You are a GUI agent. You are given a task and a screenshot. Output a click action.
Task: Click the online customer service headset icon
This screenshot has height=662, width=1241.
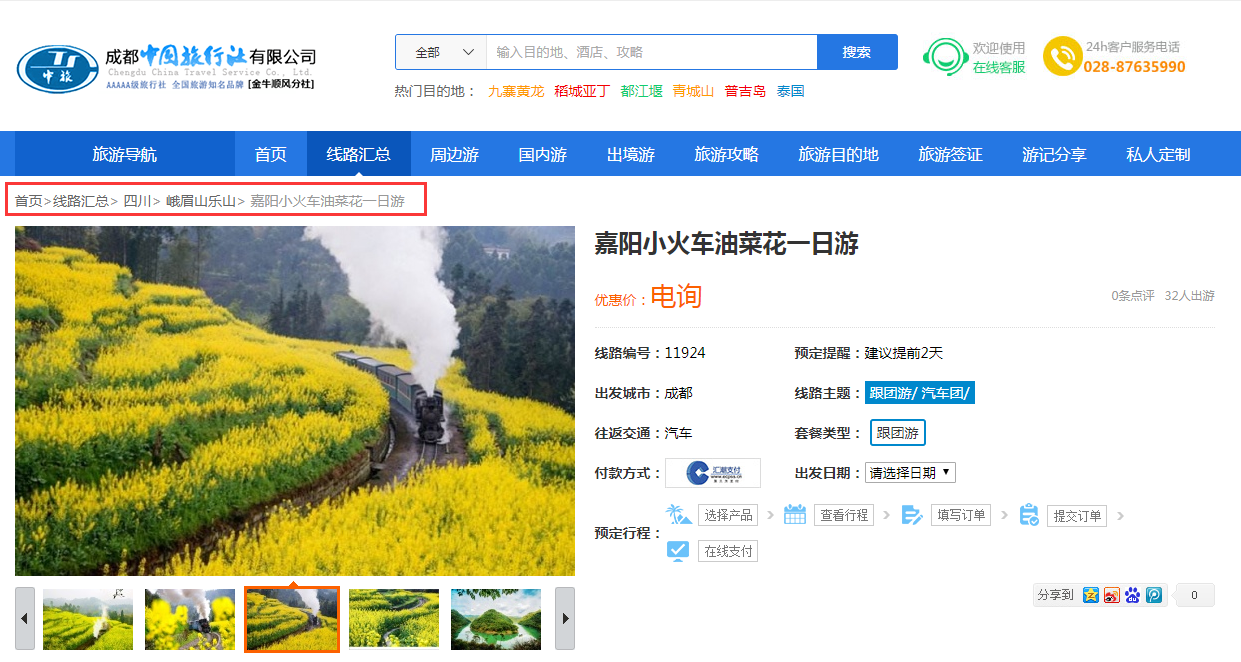(944, 57)
